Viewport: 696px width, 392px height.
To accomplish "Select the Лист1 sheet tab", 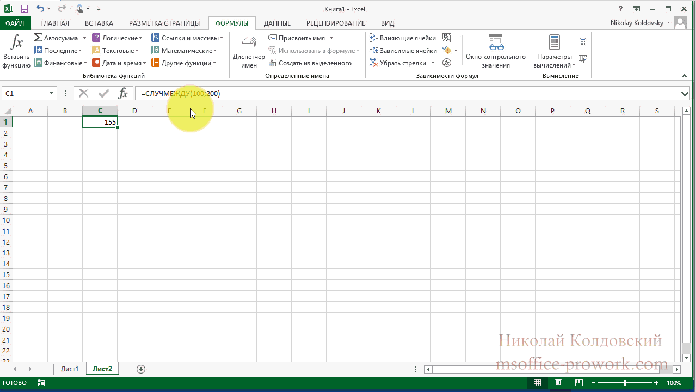I will tap(70, 369).
